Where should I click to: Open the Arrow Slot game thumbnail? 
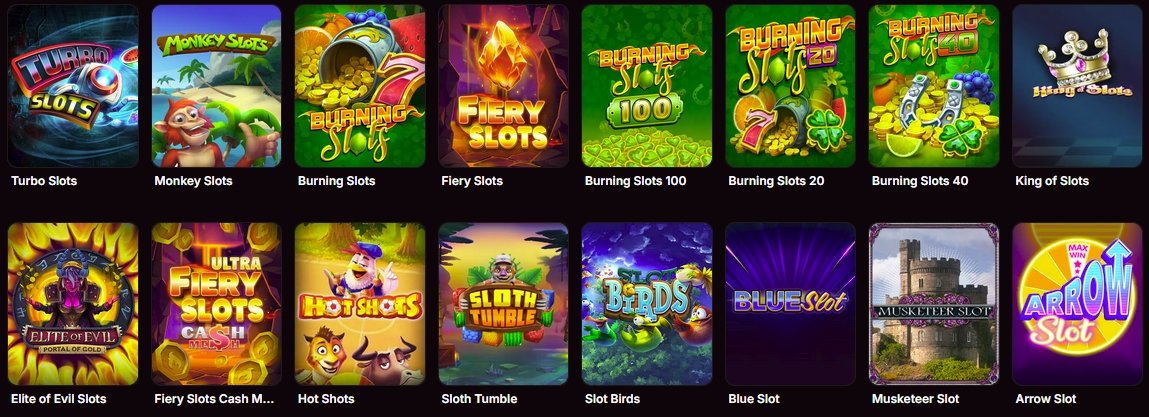coord(1078,304)
